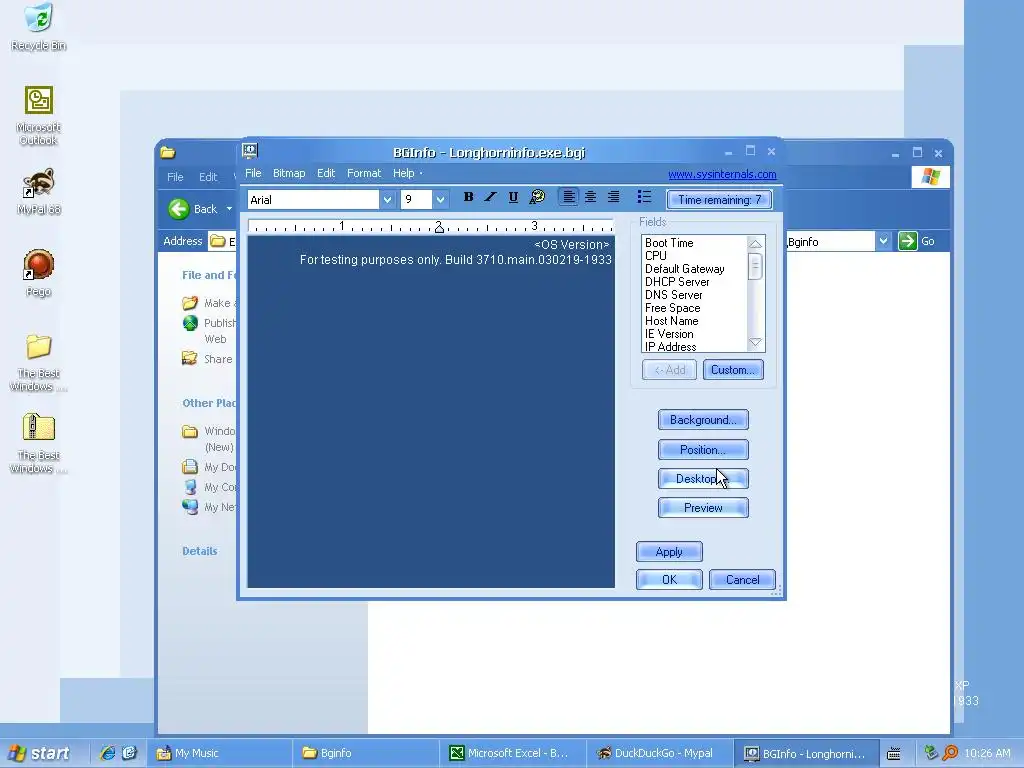Screen dimensions: 1024x768
Task: Toggle underline formatting in BGInfo toolbar
Action: click(x=513, y=197)
